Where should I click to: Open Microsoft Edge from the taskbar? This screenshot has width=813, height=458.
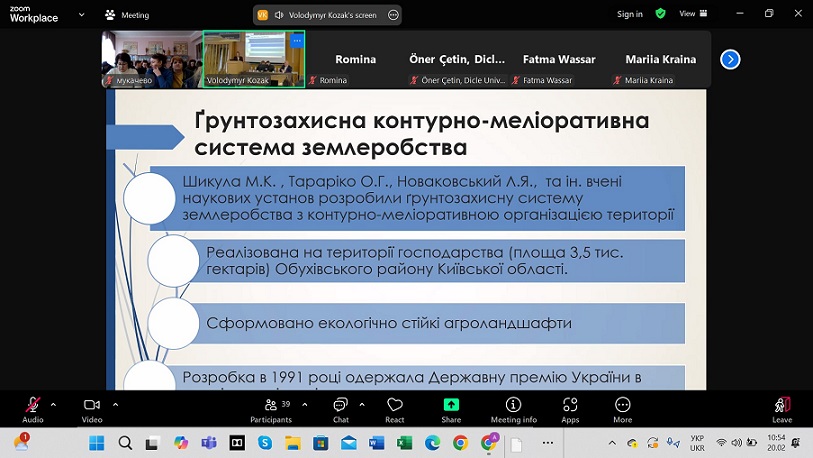(x=432, y=443)
